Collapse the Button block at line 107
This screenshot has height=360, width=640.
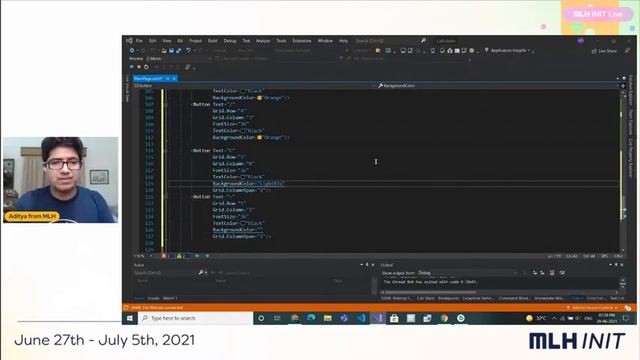pyautogui.click(x=166, y=104)
